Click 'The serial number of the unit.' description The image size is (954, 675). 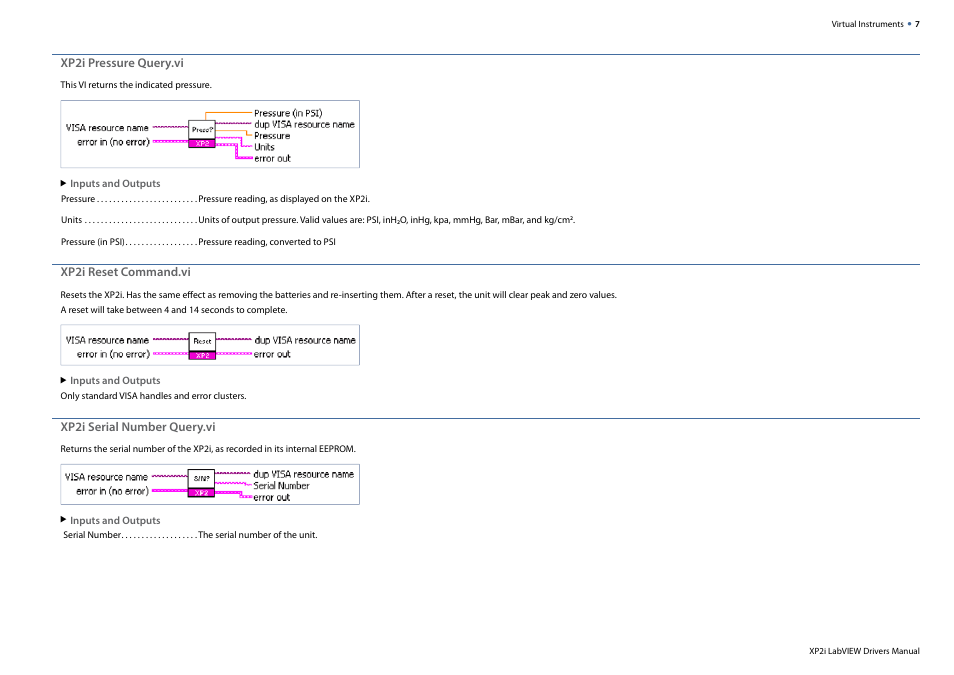[258, 535]
